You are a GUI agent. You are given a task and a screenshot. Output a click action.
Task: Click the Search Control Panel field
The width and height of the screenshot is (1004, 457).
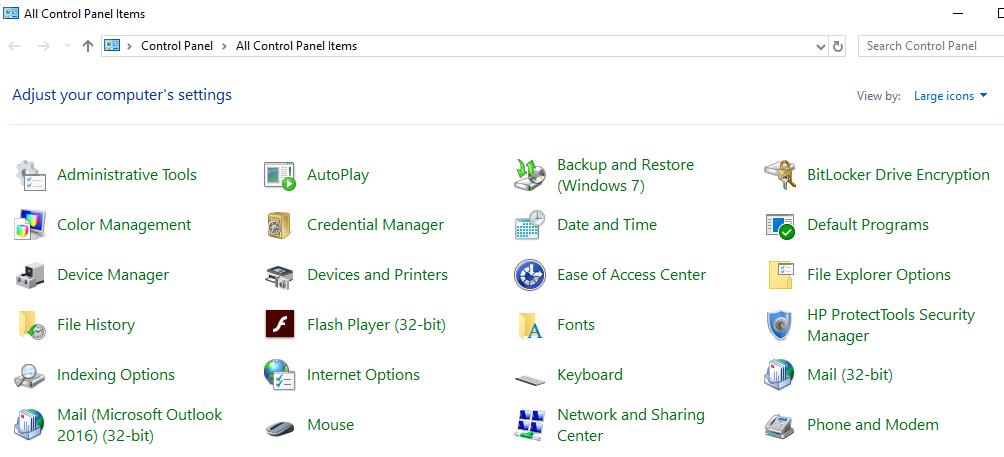tap(930, 46)
